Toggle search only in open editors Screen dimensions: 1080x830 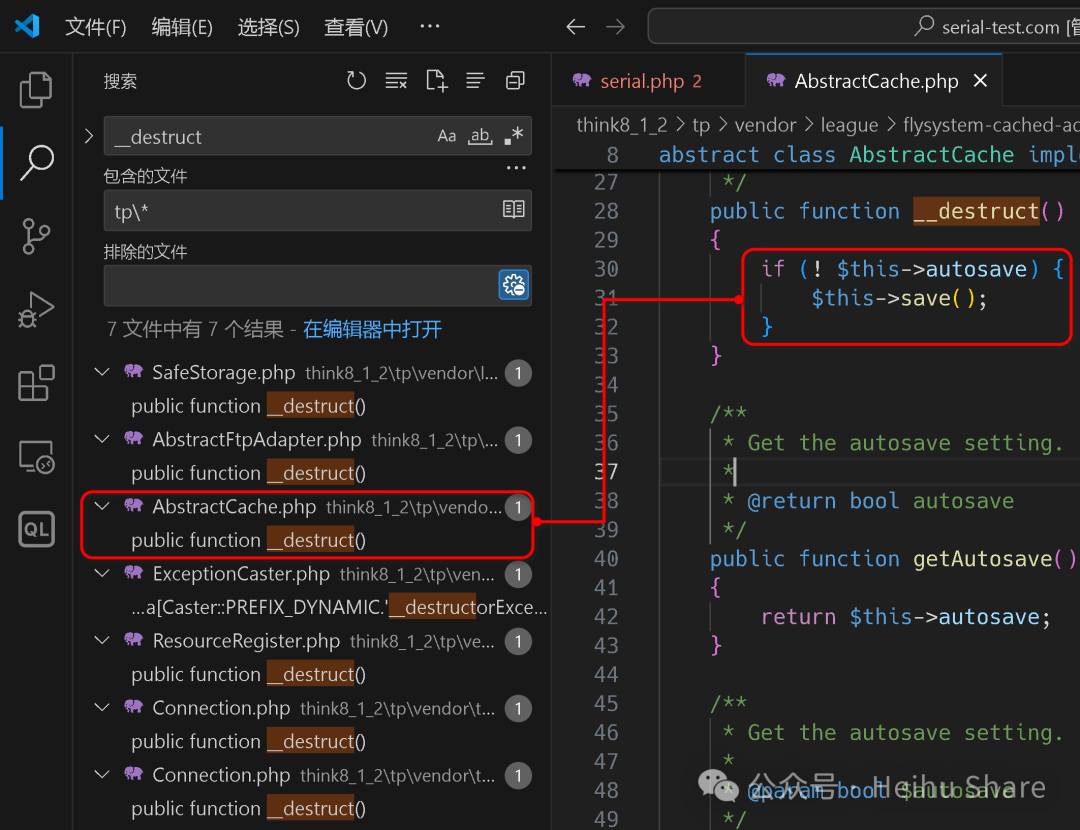[513, 209]
